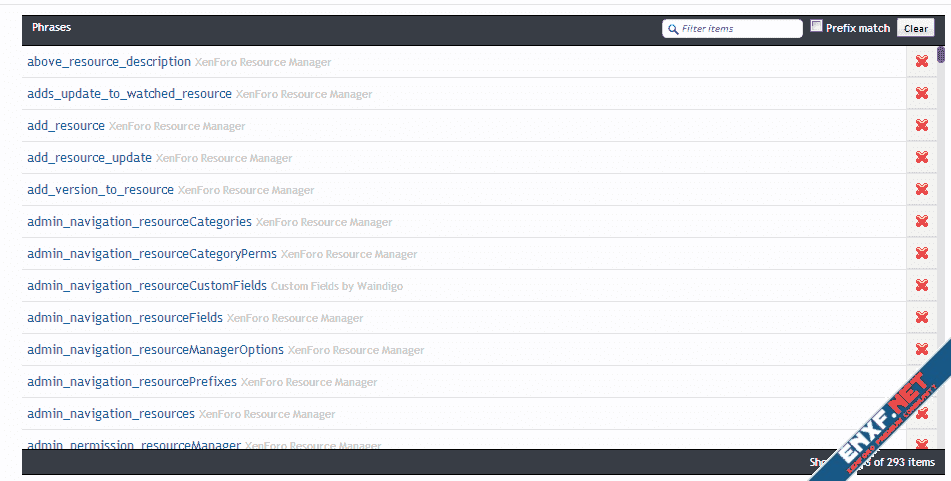Remove admin_navigation_resourceCategoryPerms phrase

pos(921,254)
